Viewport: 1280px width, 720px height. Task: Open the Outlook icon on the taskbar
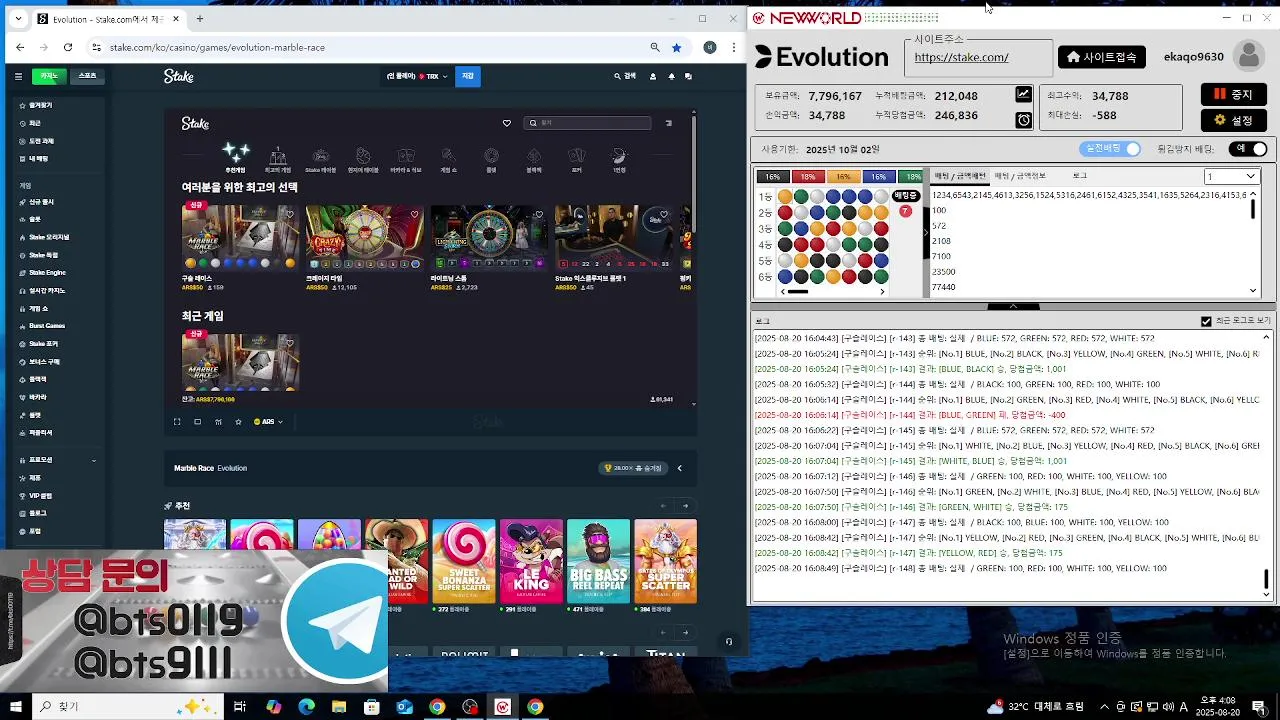click(404, 707)
